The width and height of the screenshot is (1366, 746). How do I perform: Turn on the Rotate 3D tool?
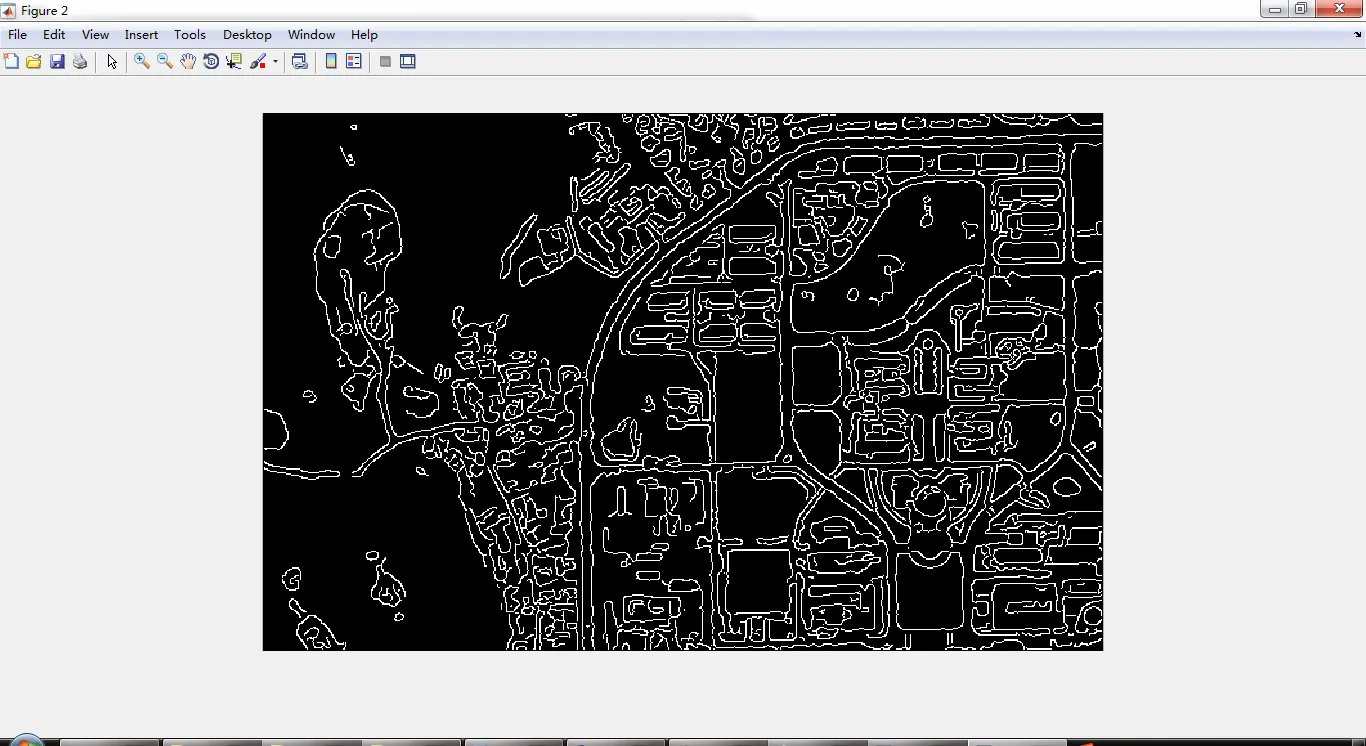point(211,62)
